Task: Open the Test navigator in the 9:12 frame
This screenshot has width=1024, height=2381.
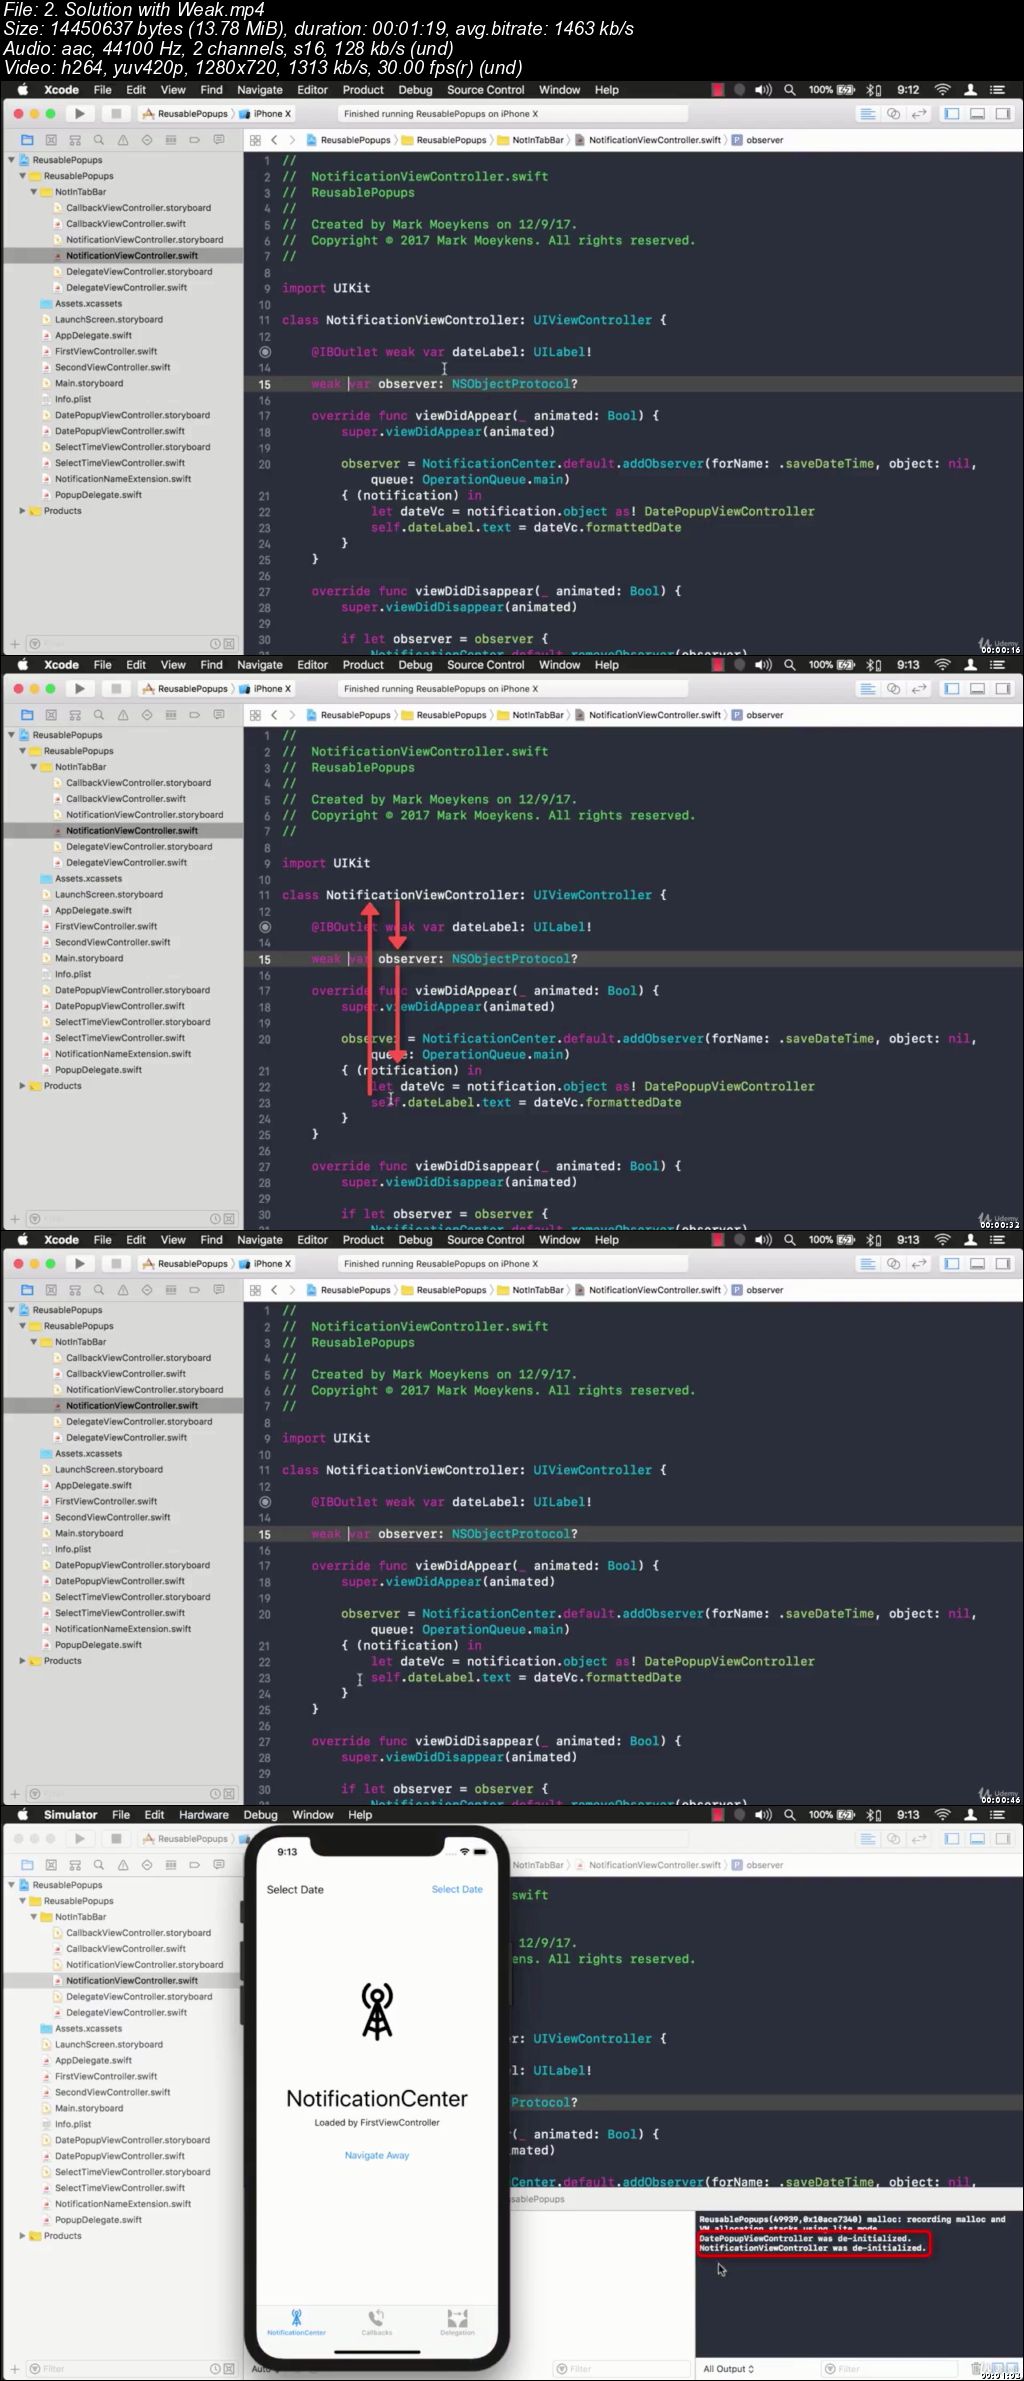Action: [x=147, y=140]
